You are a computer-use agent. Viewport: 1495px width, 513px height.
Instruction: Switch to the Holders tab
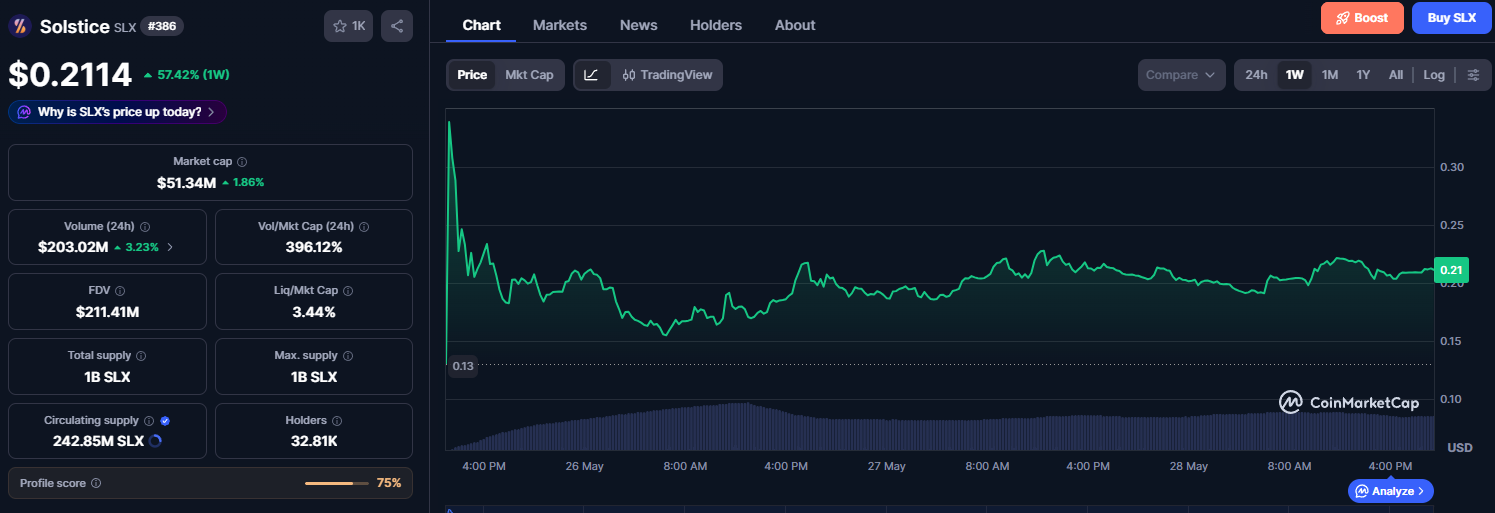[x=716, y=25]
